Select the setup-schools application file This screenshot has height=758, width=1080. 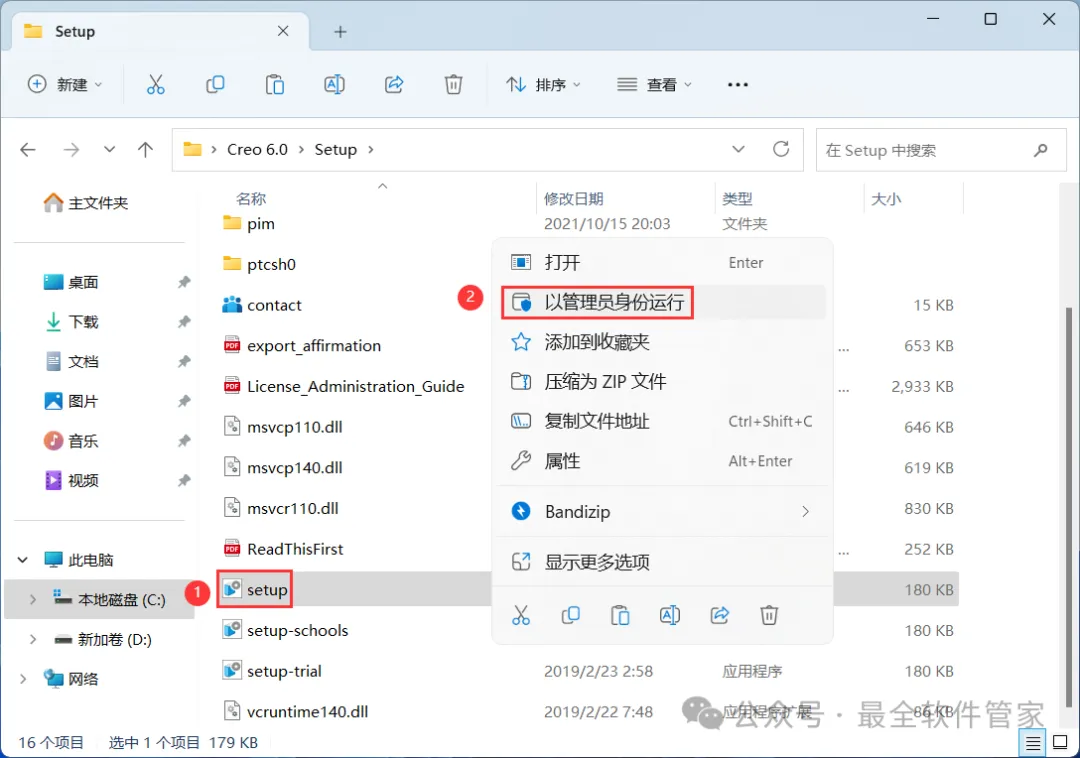pos(286,630)
